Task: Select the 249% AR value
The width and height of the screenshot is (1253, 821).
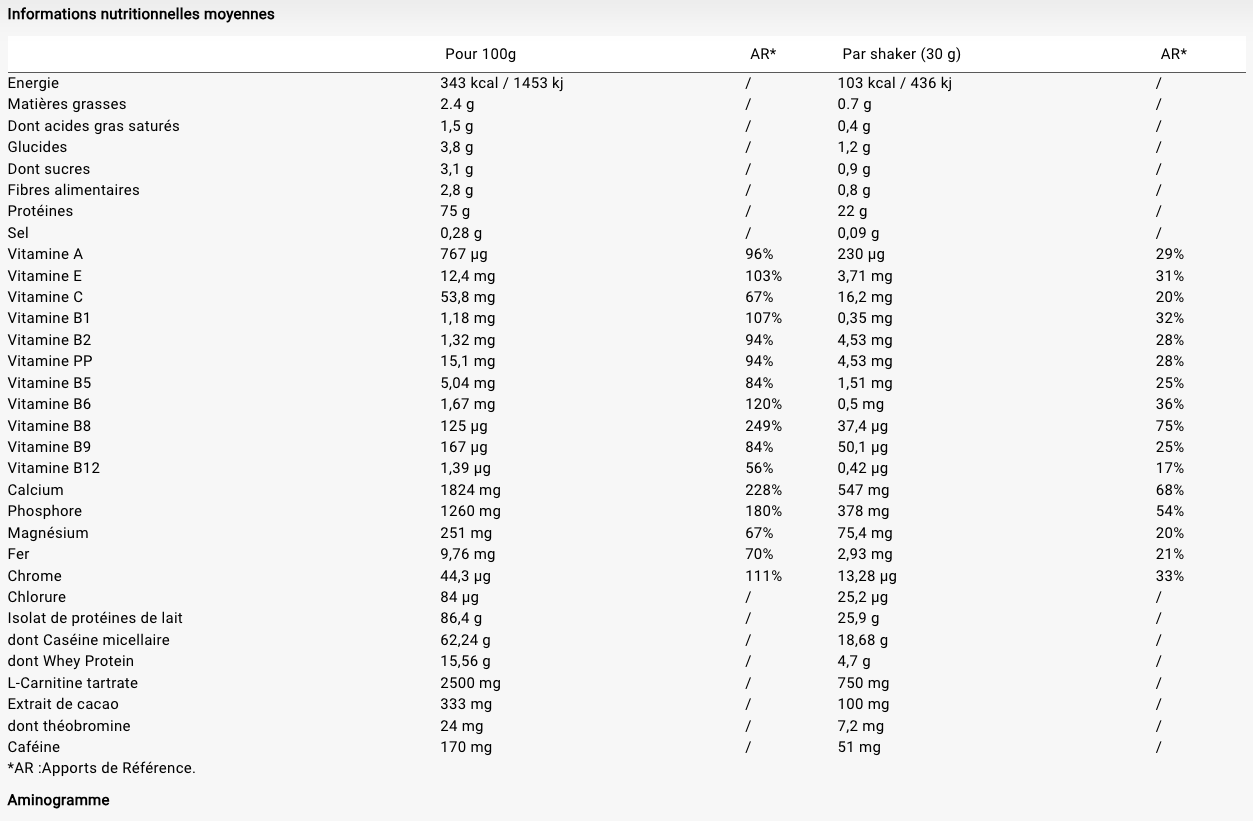Action: (x=764, y=426)
